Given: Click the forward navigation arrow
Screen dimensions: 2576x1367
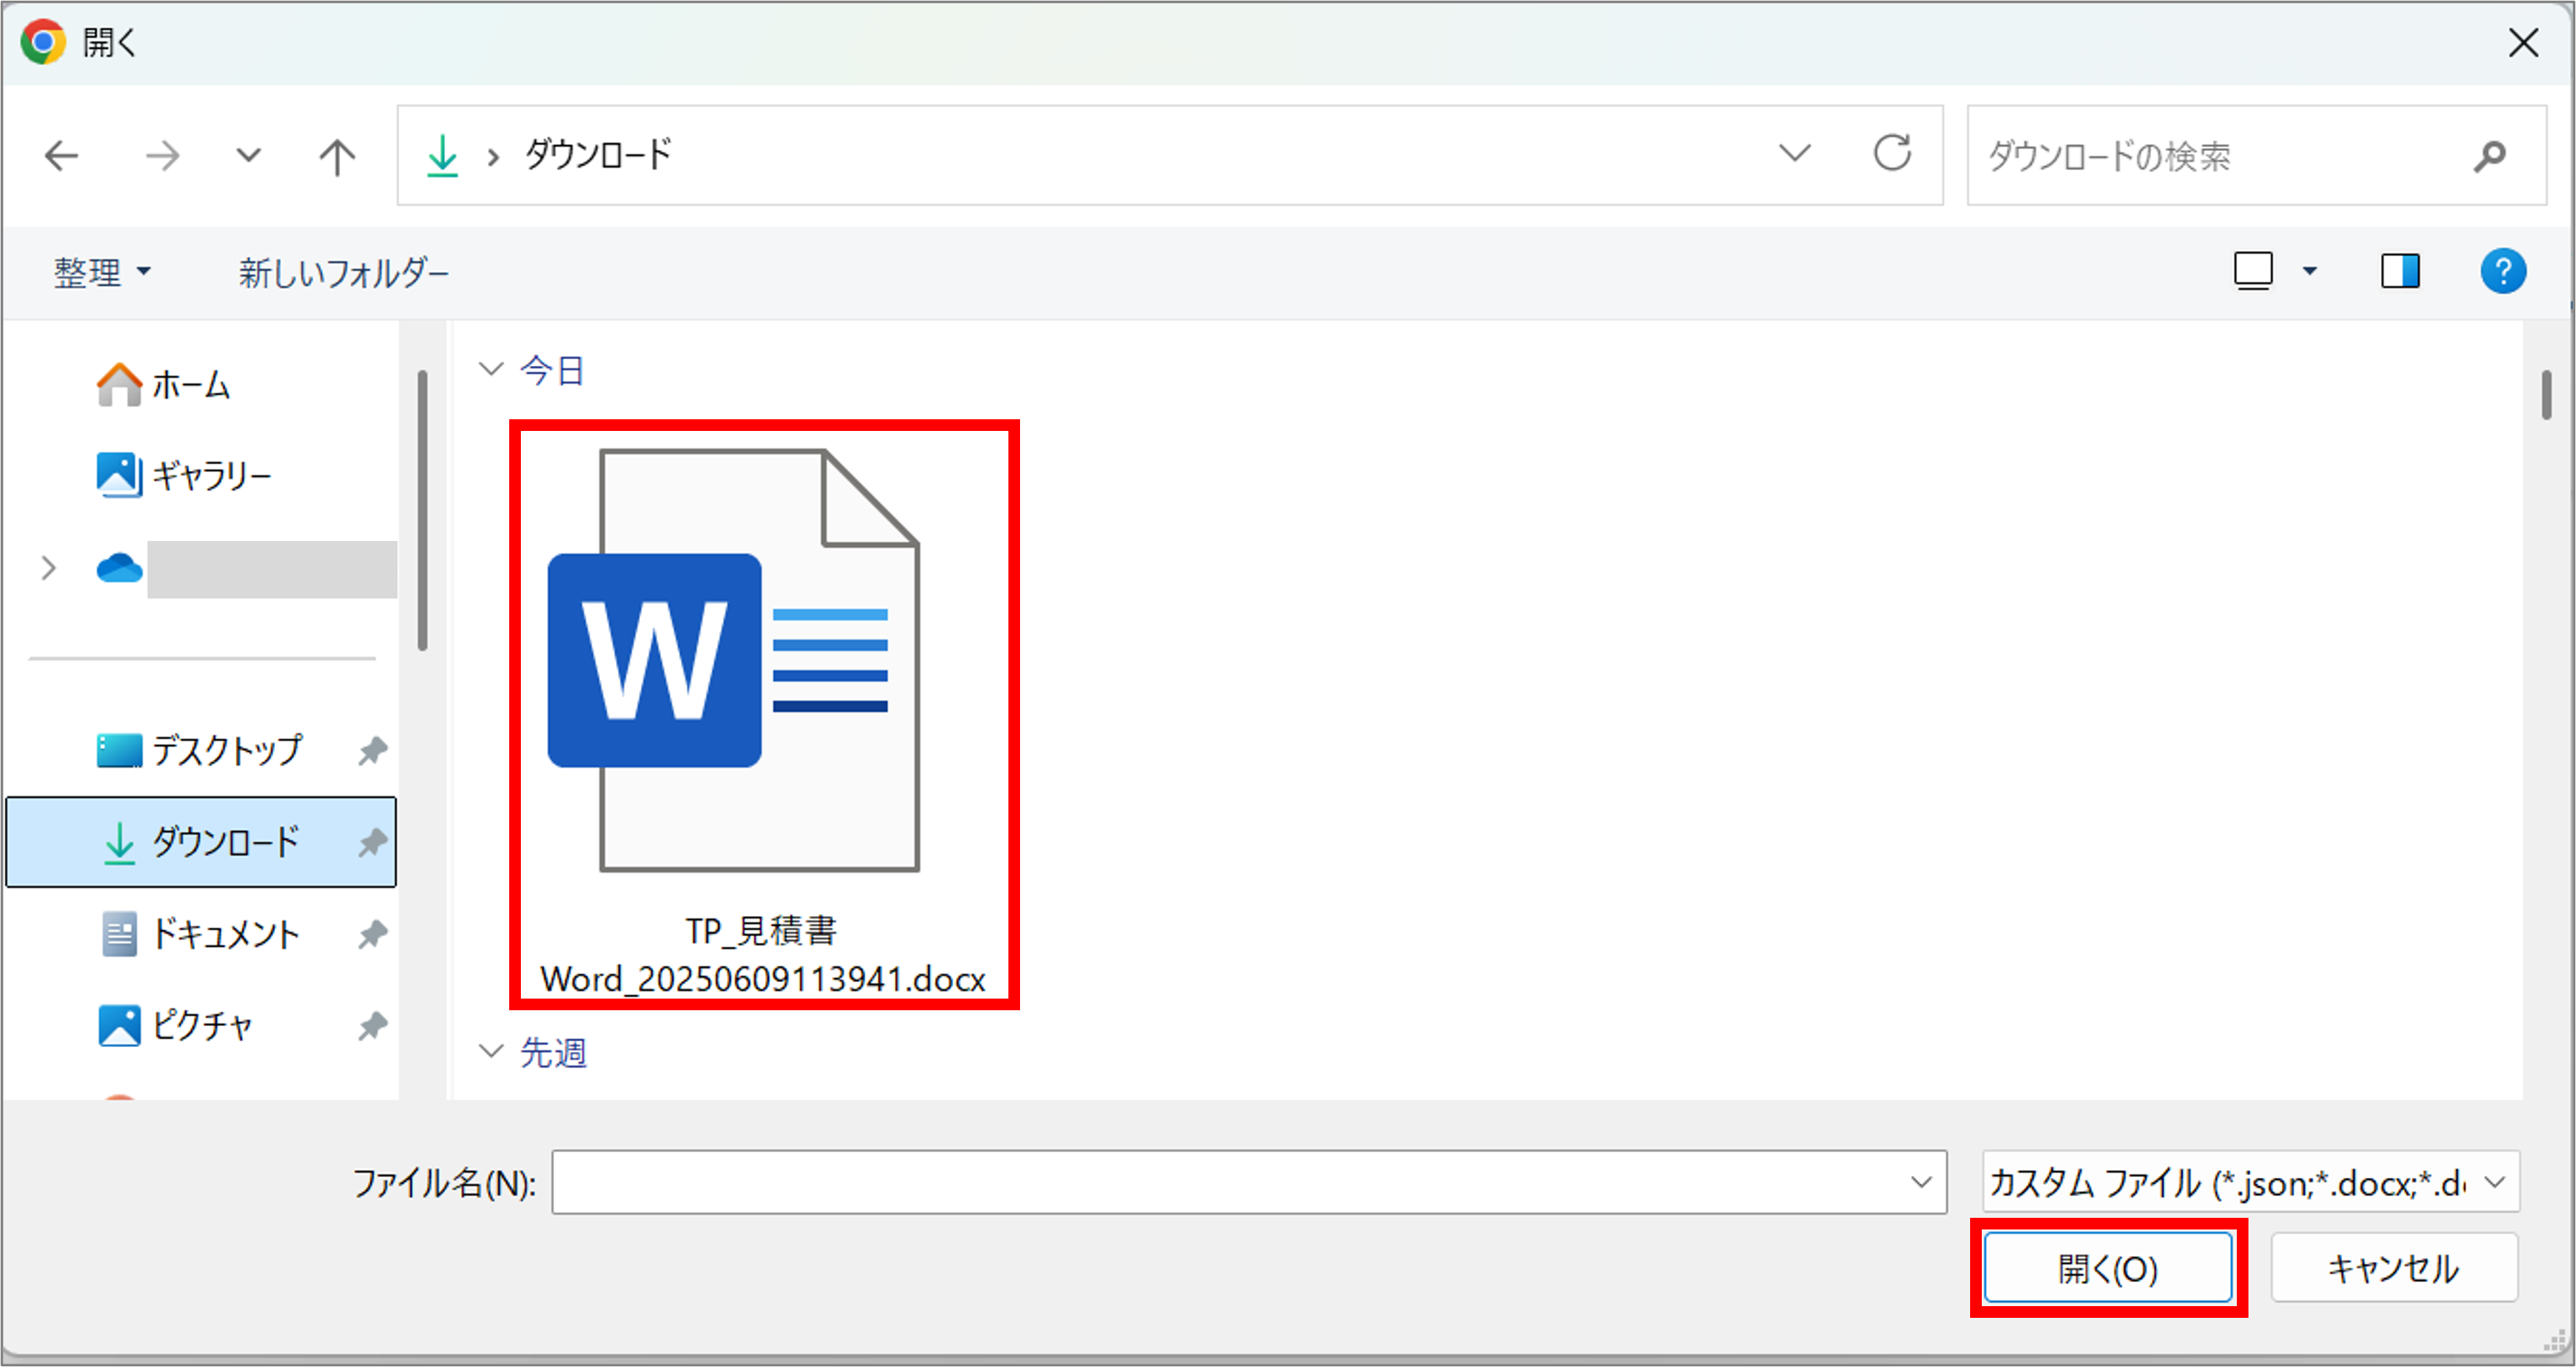Looking at the screenshot, I should [x=162, y=156].
